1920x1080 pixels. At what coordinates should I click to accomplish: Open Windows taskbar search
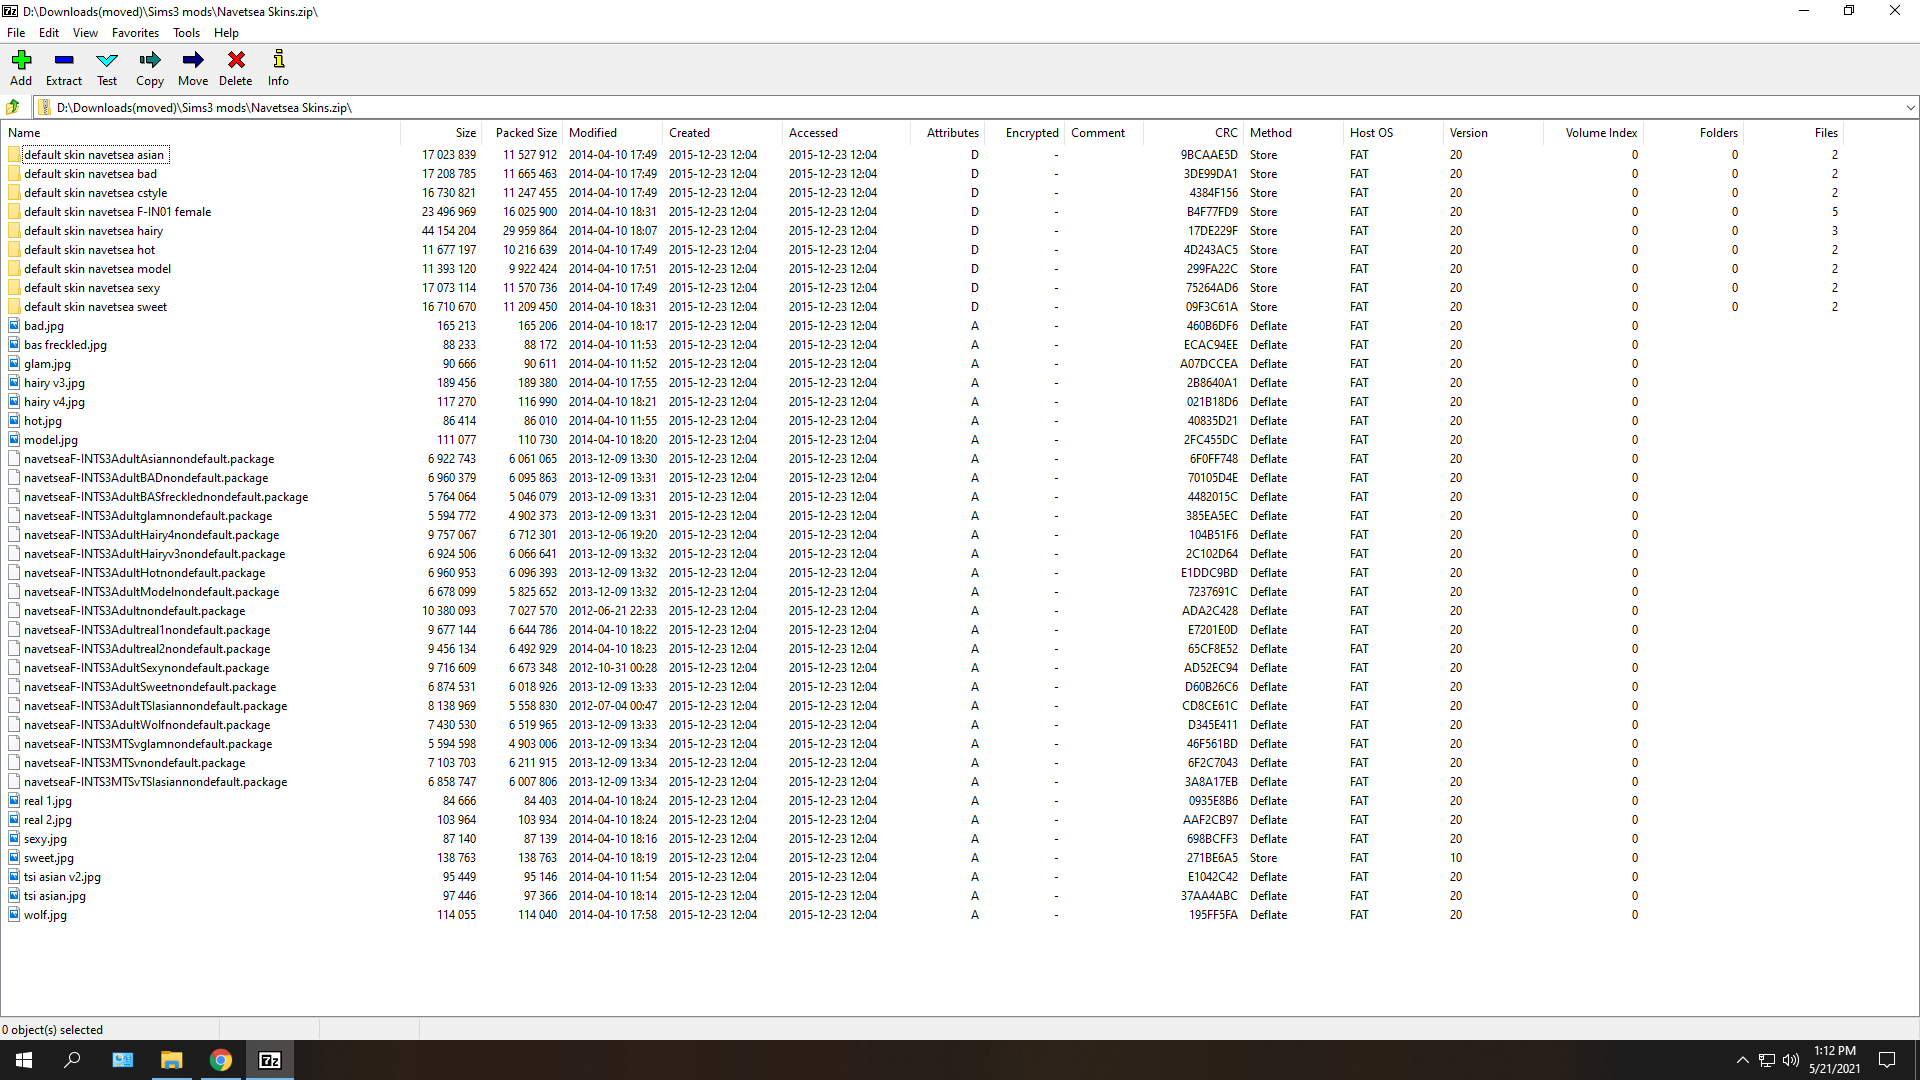(x=72, y=1060)
